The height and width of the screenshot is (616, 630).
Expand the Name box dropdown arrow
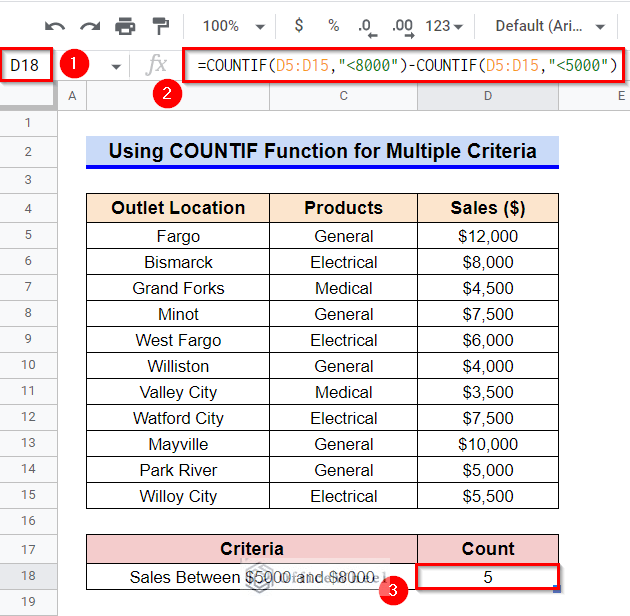[116, 67]
